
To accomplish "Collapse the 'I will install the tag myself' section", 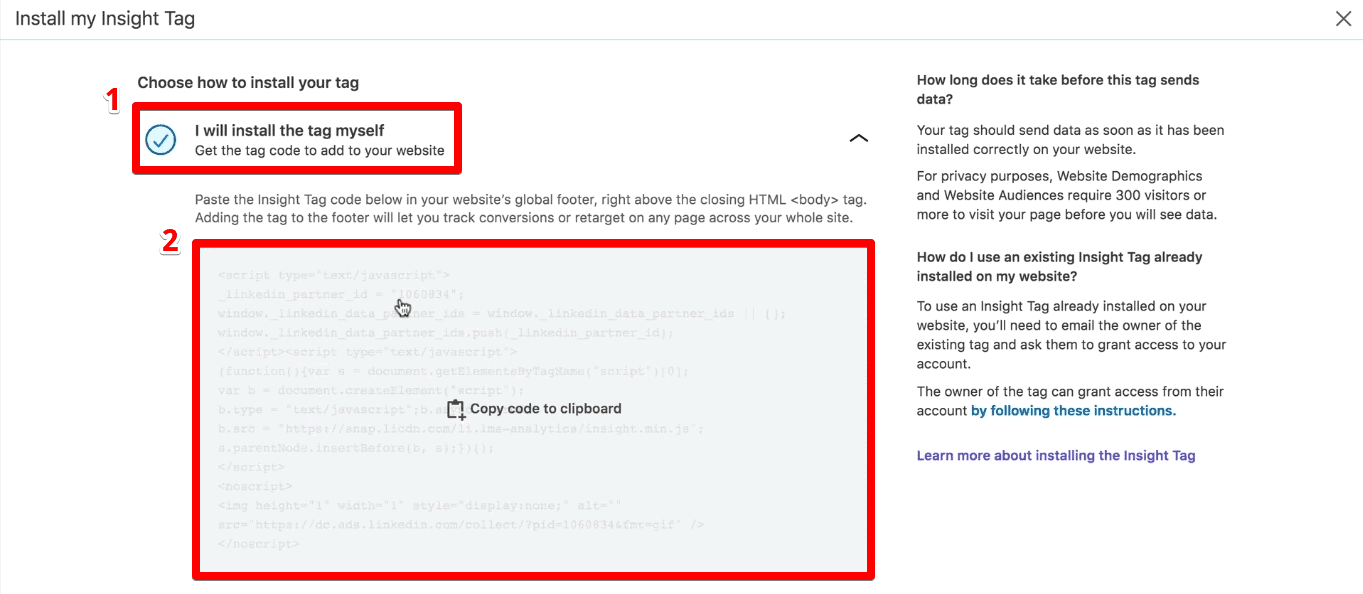I will tap(858, 138).
